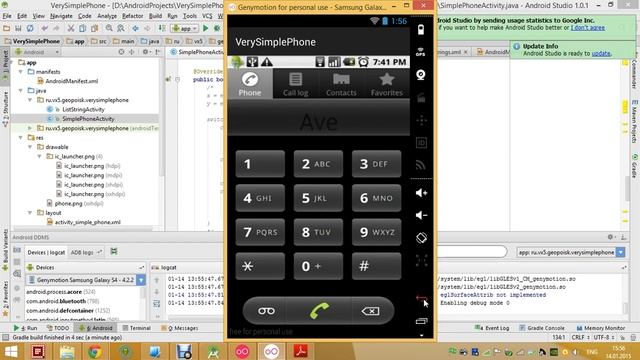Click the 'I don't agree' link
The image size is (640, 360).
pyautogui.click(x=588, y=28)
